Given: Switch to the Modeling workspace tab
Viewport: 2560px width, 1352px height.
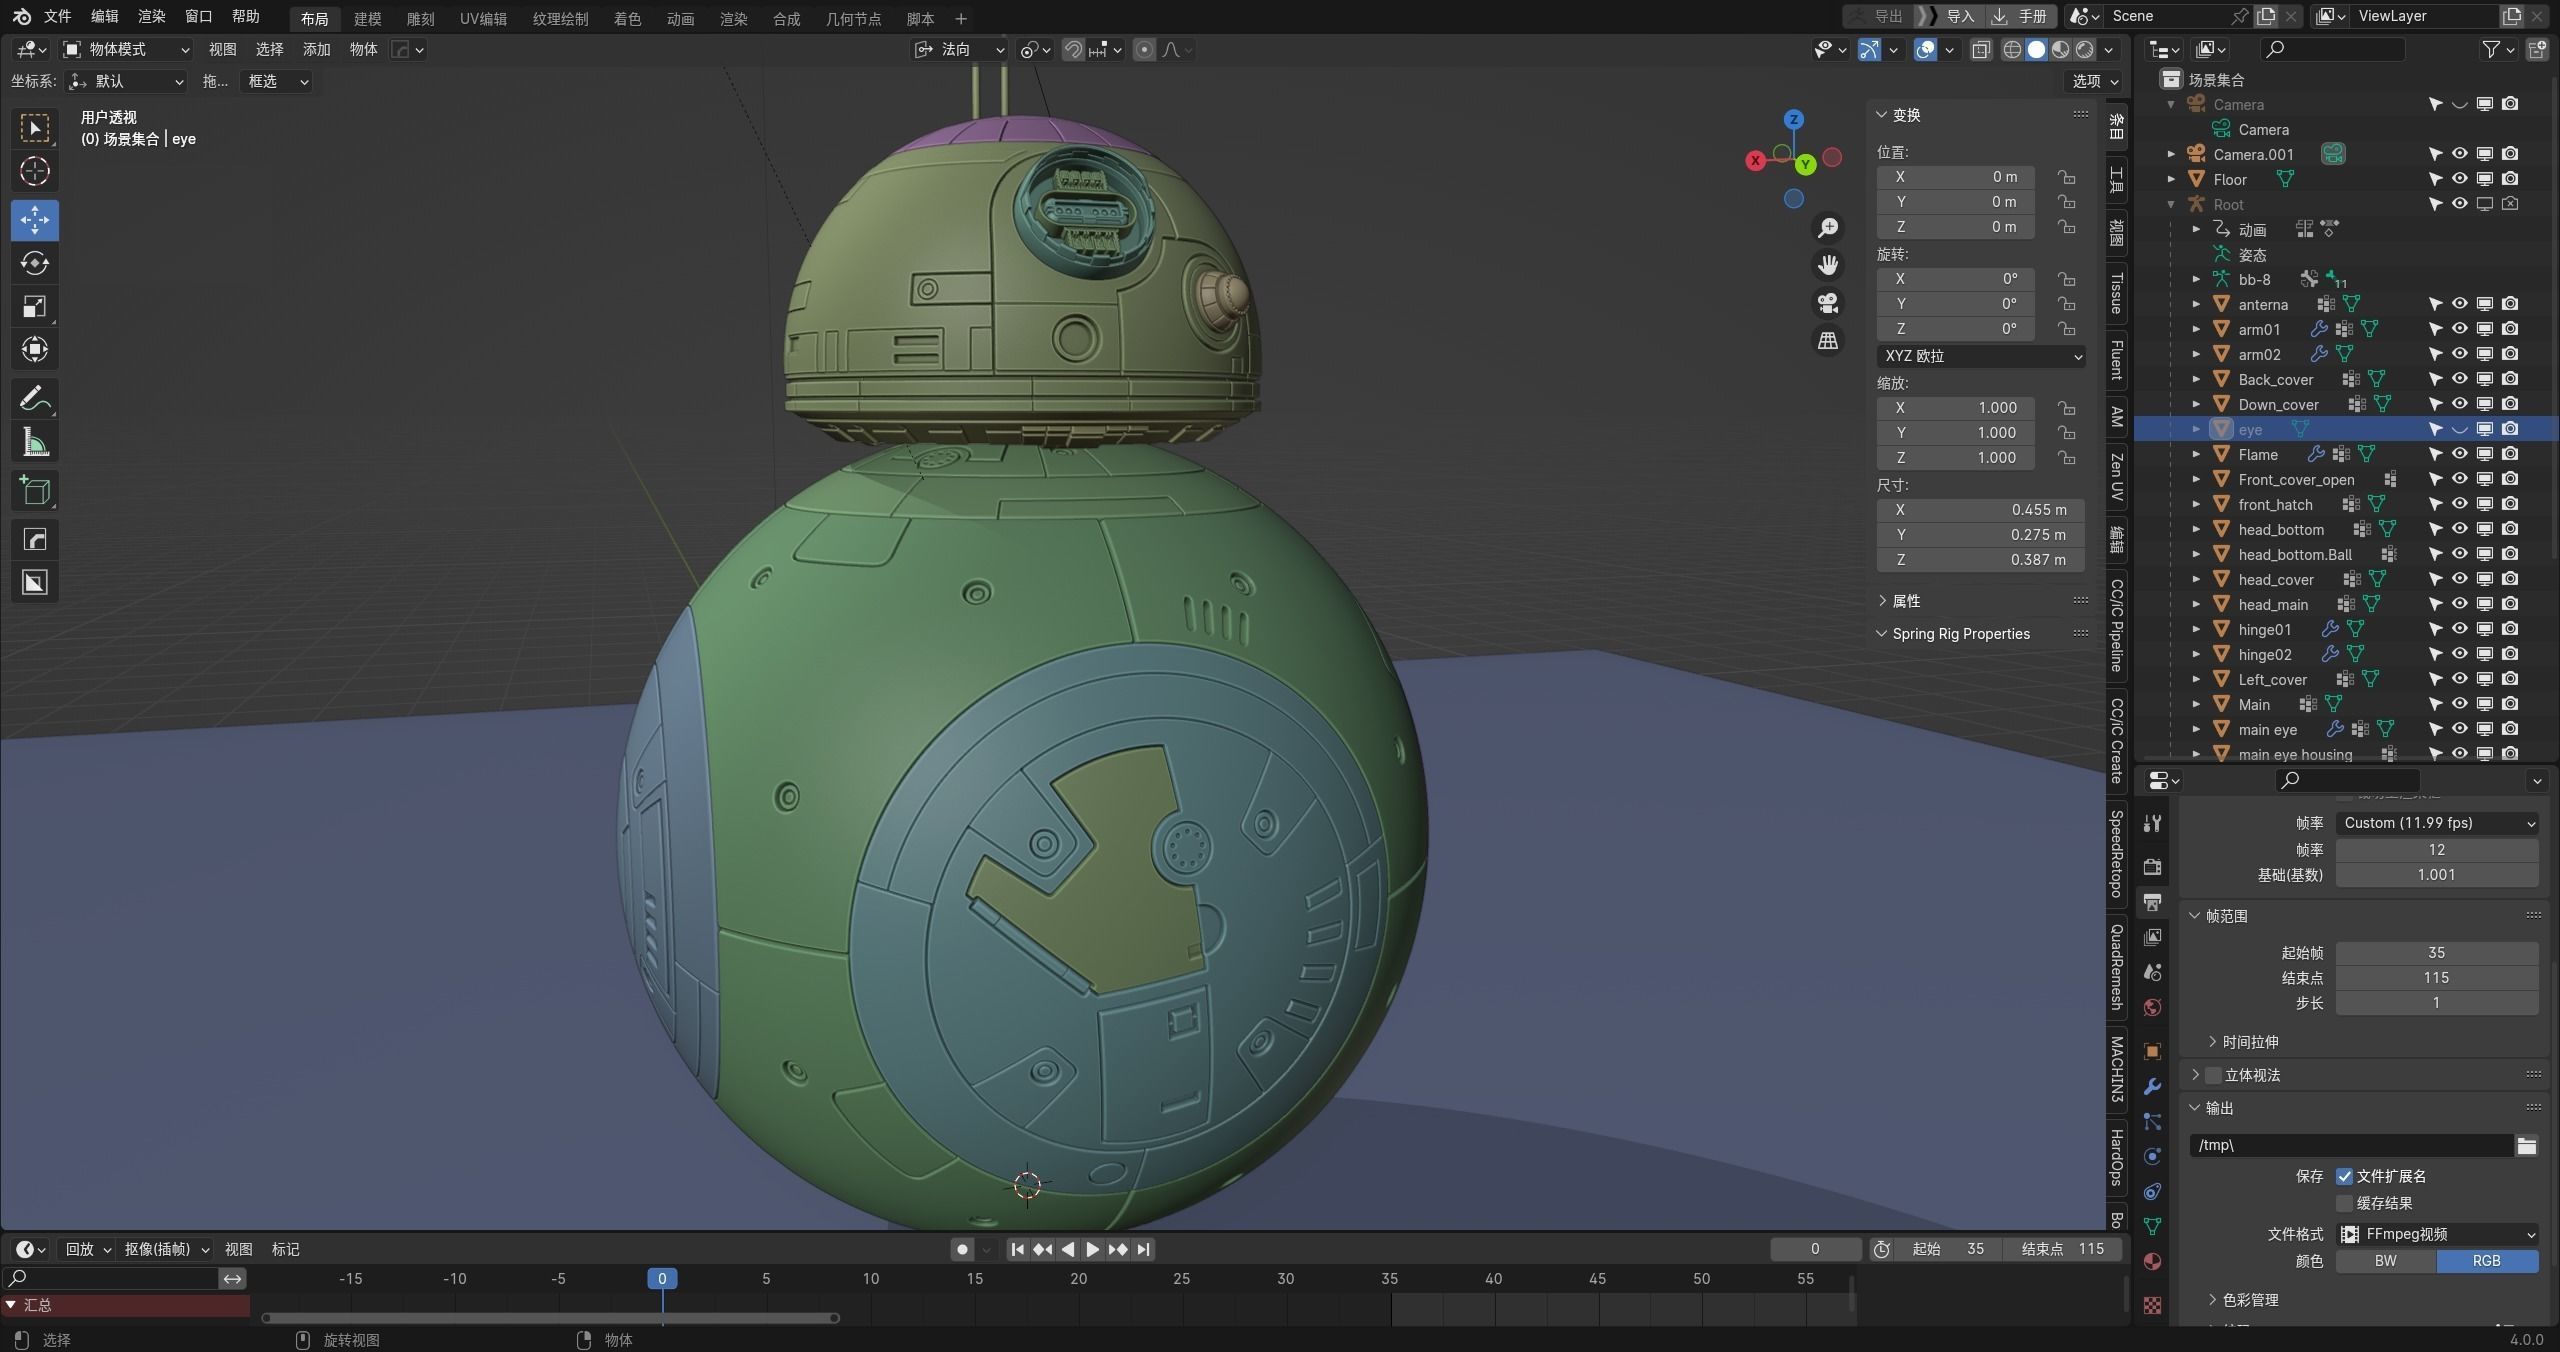Looking at the screenshot, I should tap(367, 19).
